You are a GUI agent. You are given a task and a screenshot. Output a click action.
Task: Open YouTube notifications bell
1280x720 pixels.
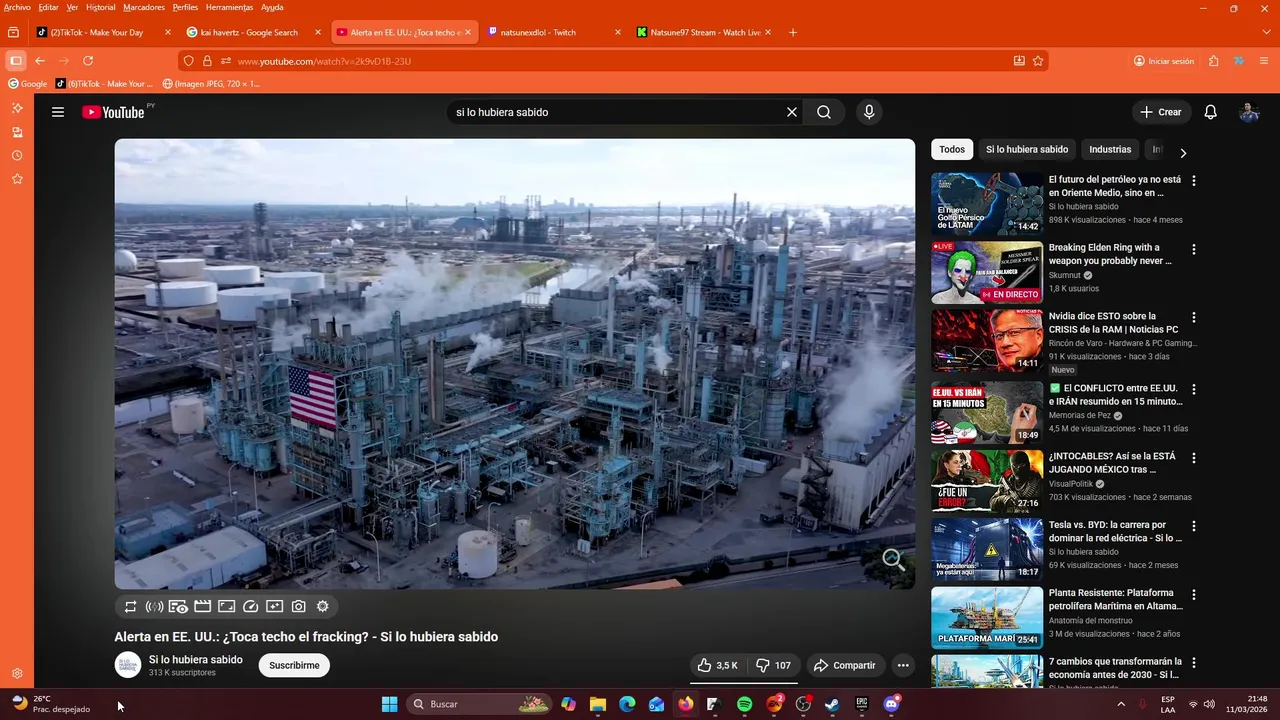(x=1211, y=112)
